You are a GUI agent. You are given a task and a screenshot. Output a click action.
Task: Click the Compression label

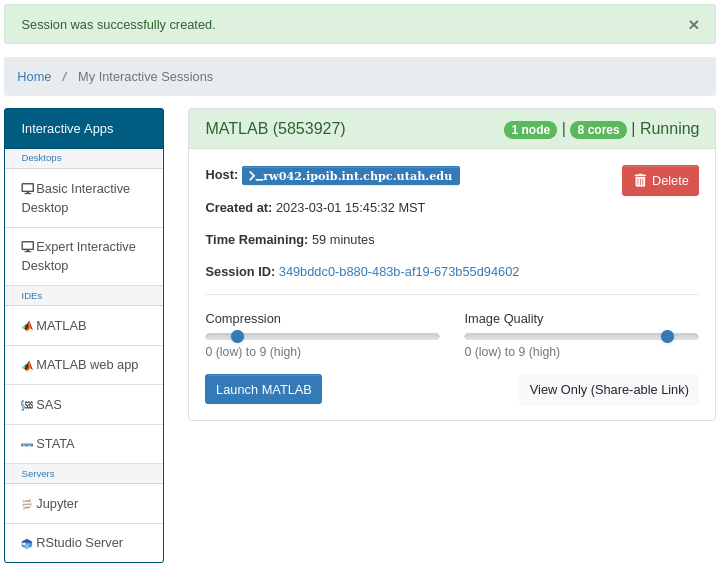coord(243,319)
